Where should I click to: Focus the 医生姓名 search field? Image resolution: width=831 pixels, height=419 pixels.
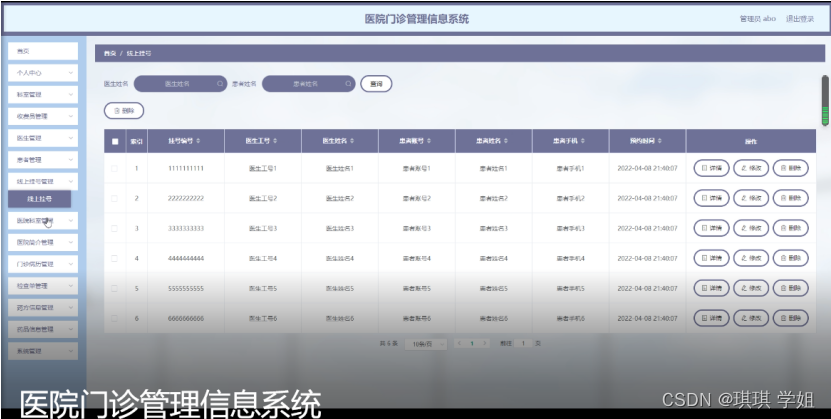[180, 84]
